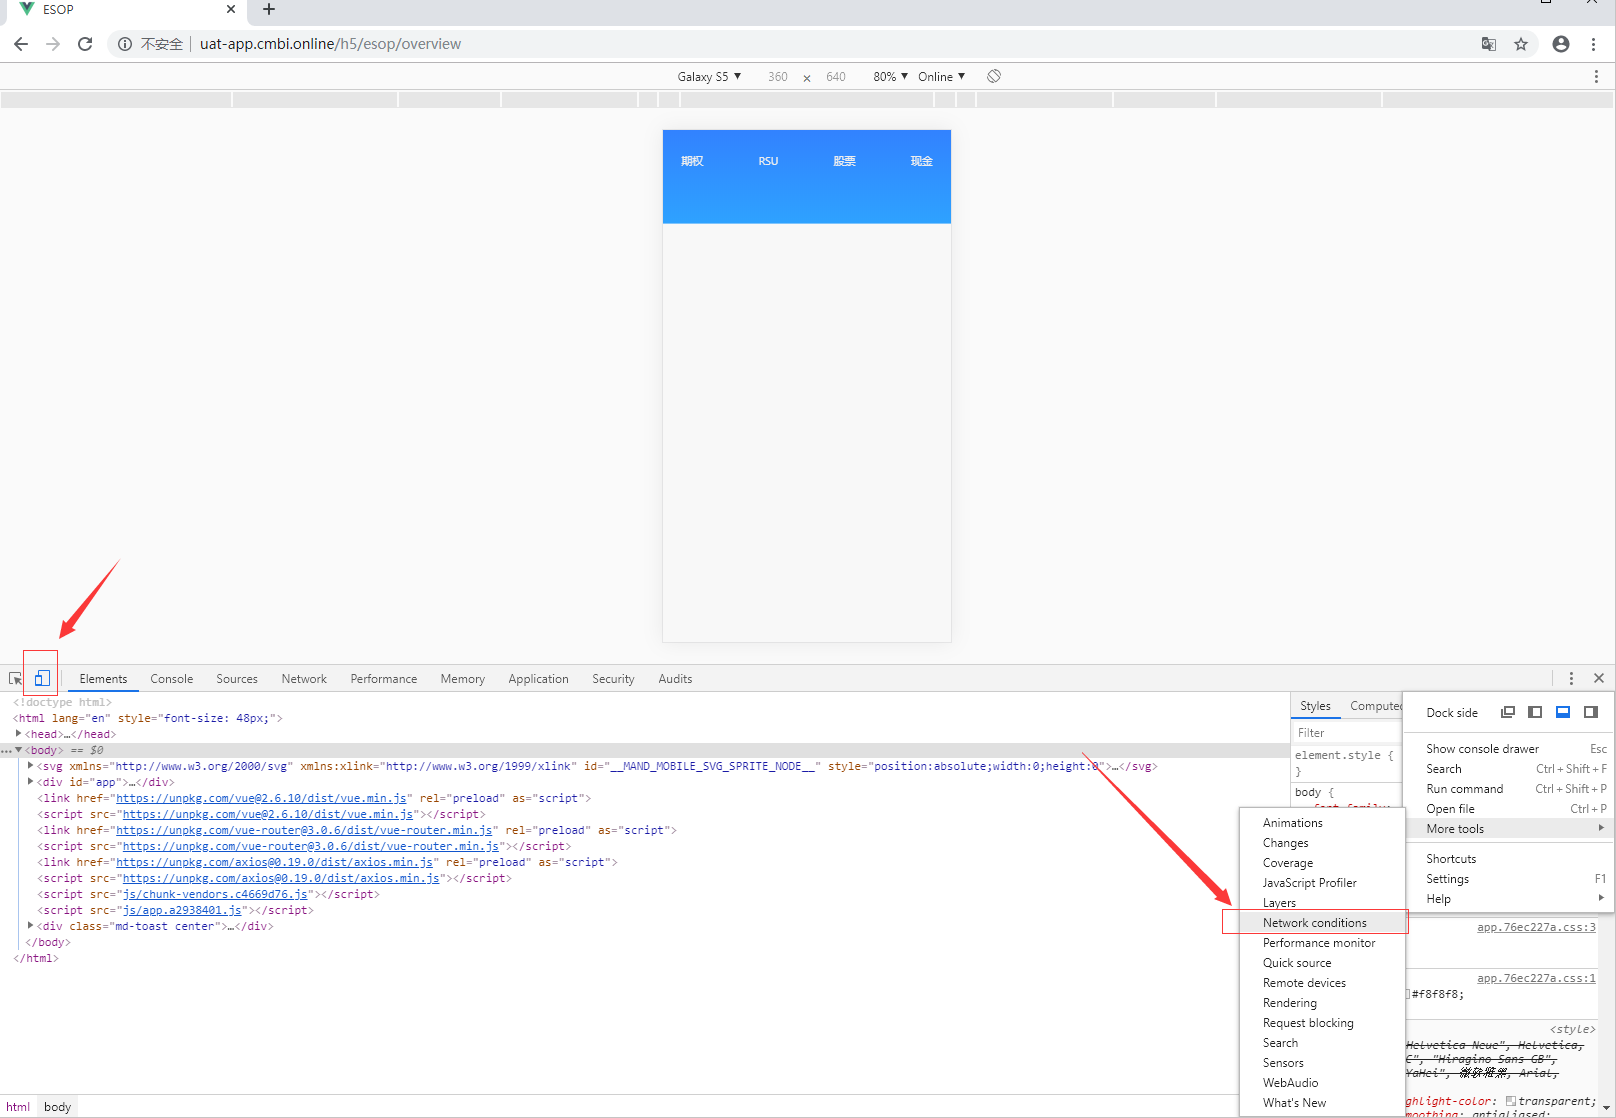Activate the inspect element picker
Screen dimensions: 1616x1118
15,678
